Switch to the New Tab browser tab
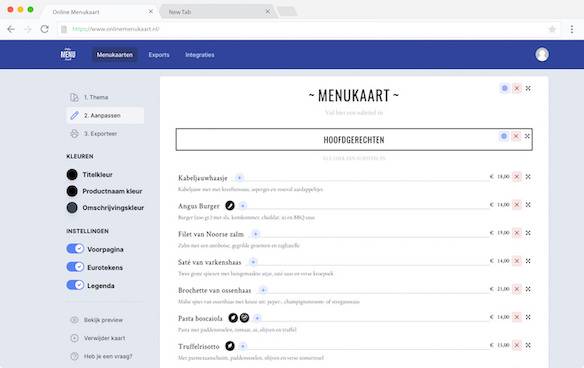584x368 pixels. (x=217, y=12)
